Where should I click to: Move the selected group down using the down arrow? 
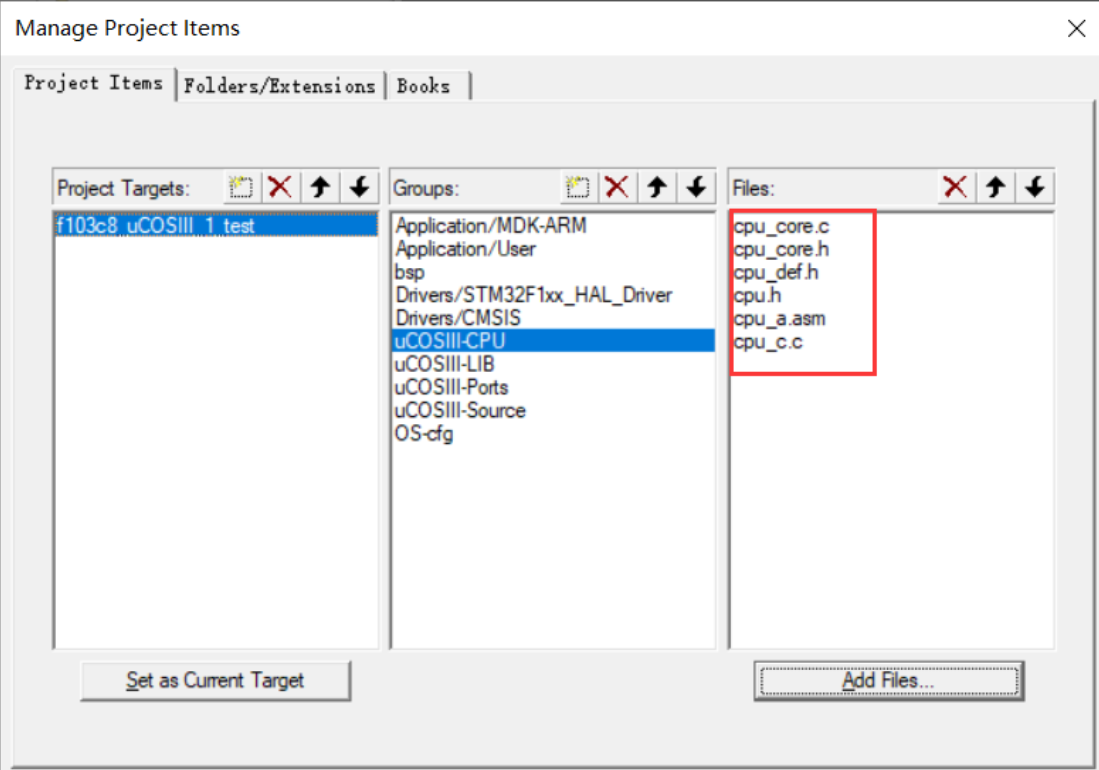(x=695, y=187)
